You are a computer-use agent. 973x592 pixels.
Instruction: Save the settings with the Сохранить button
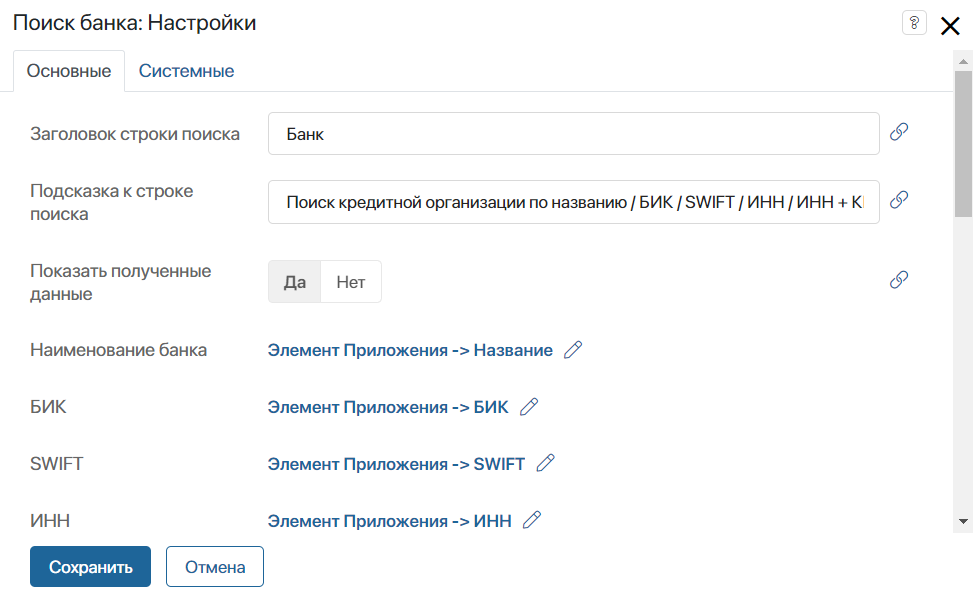pyautogui.click(x=91, y=567)
